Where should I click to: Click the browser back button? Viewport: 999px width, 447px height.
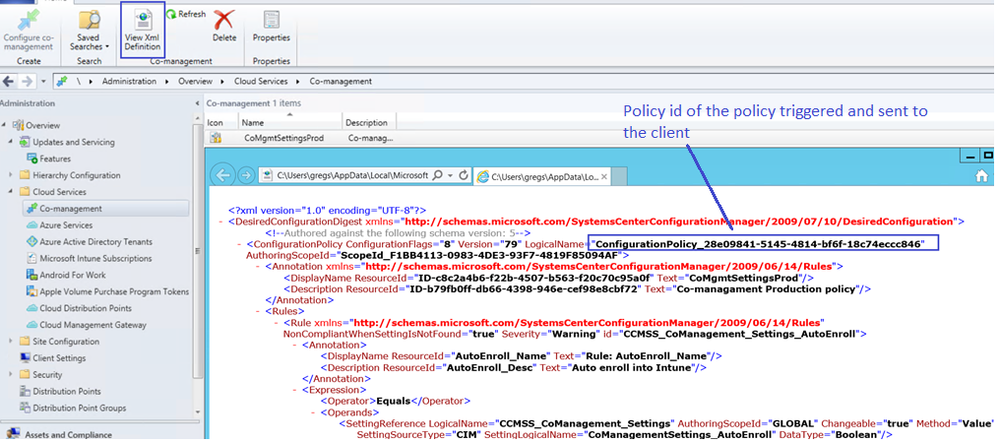pos(222,175)
